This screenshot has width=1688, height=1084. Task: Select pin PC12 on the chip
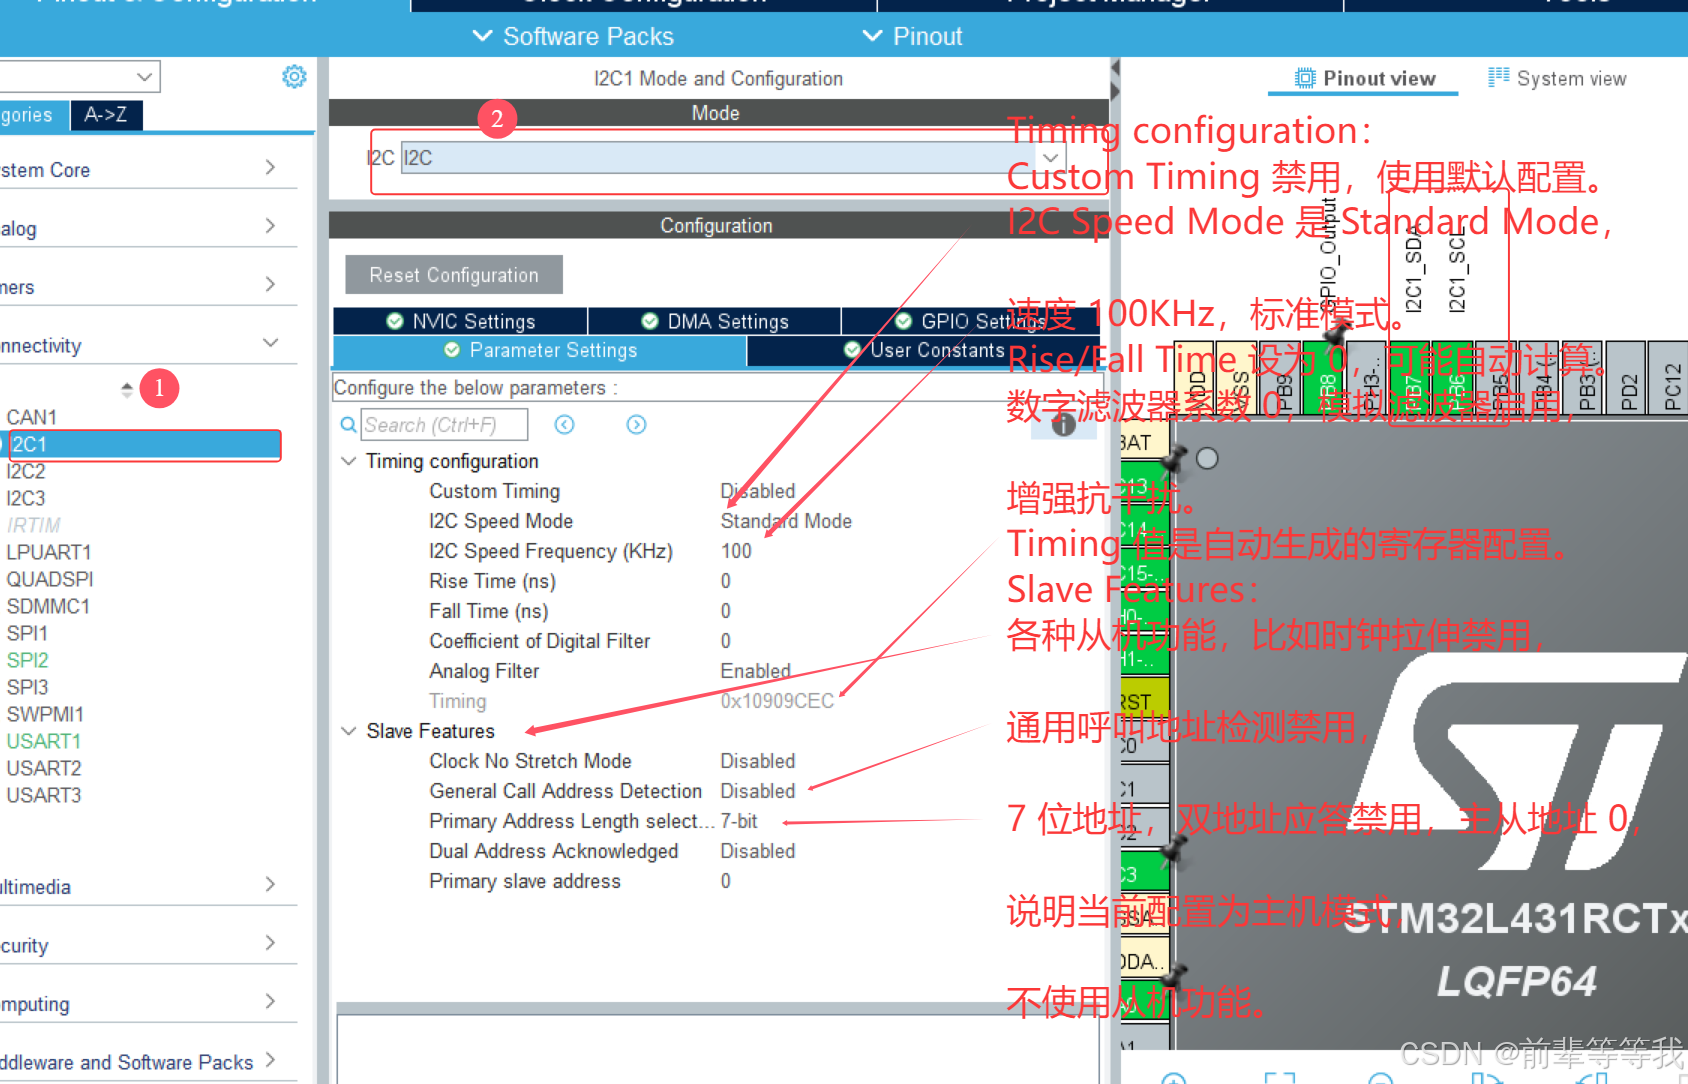[x=1670, y=378]
